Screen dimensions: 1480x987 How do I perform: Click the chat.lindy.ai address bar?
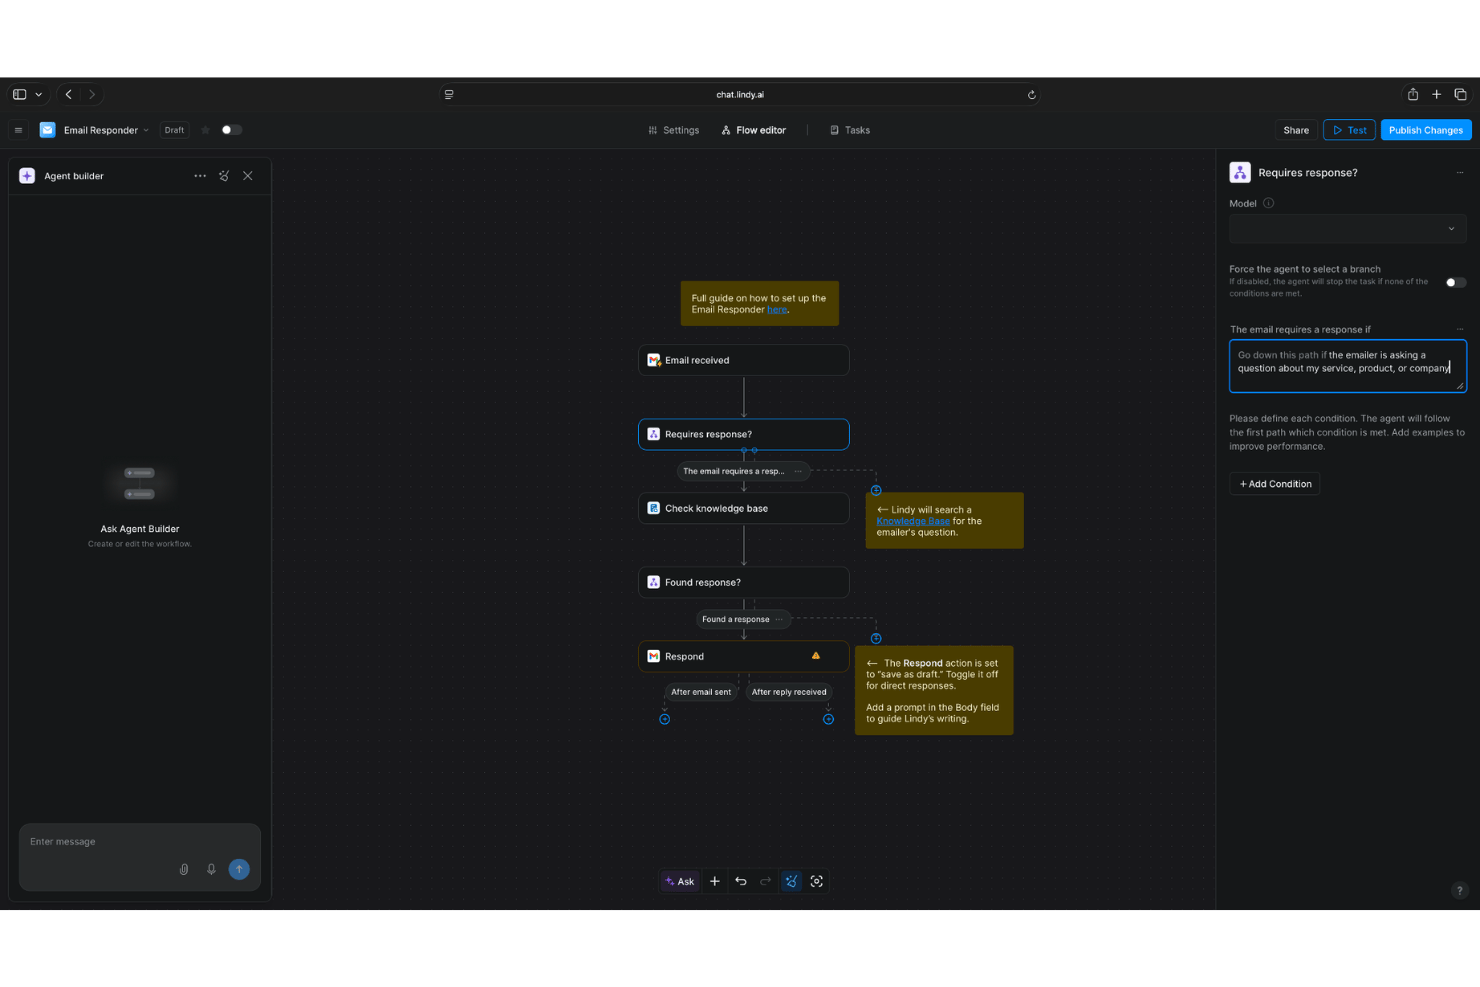(739, 94)
